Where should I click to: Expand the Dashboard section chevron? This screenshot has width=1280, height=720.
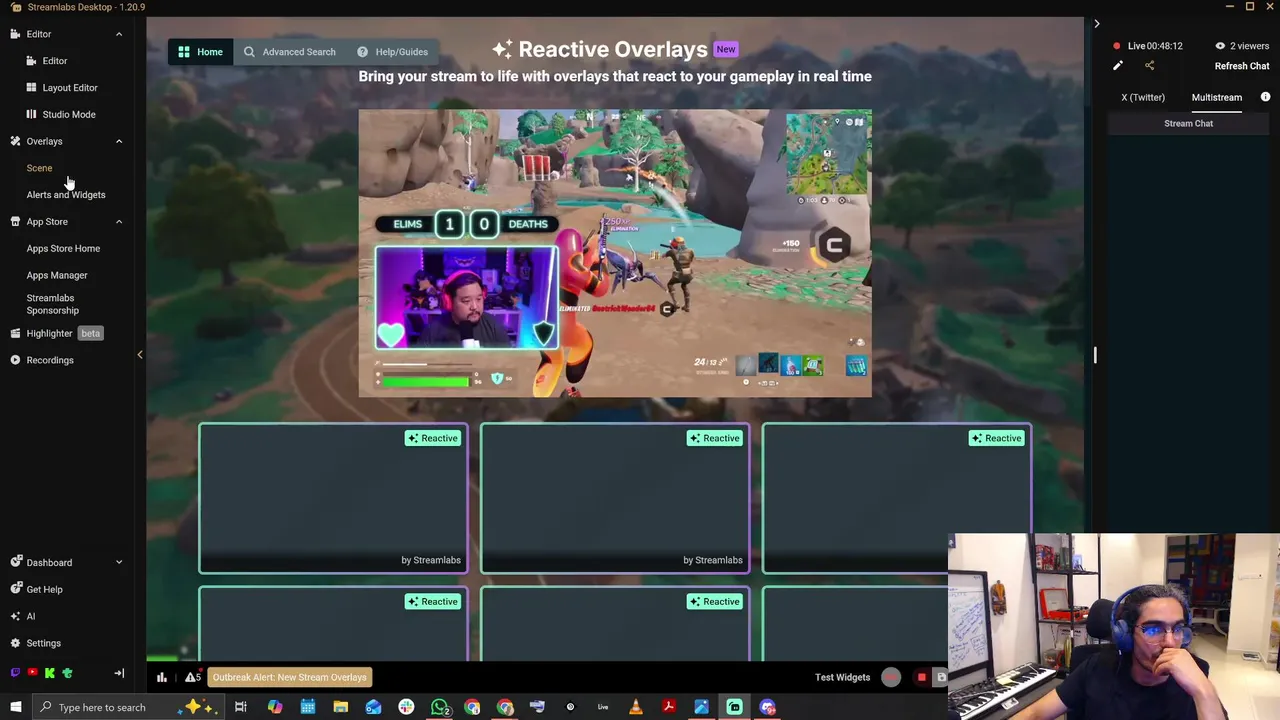(x=119, y=563)
